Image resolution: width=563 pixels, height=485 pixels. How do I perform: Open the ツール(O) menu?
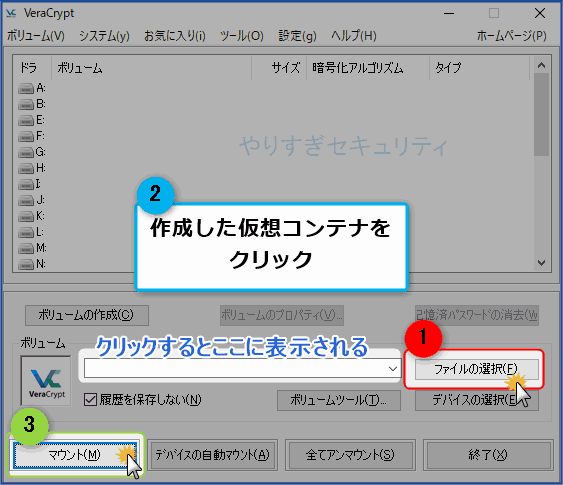coord(242,36)
